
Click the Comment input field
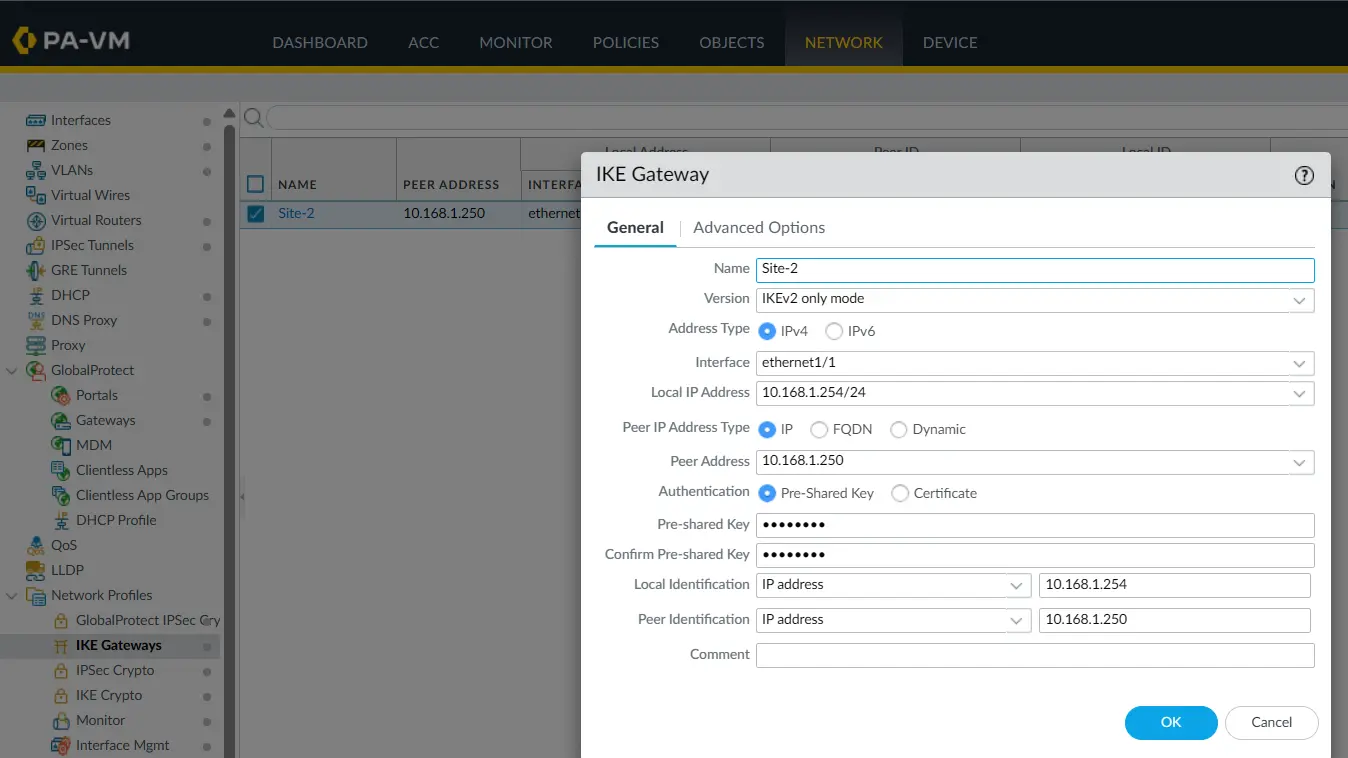point(1035,656)
